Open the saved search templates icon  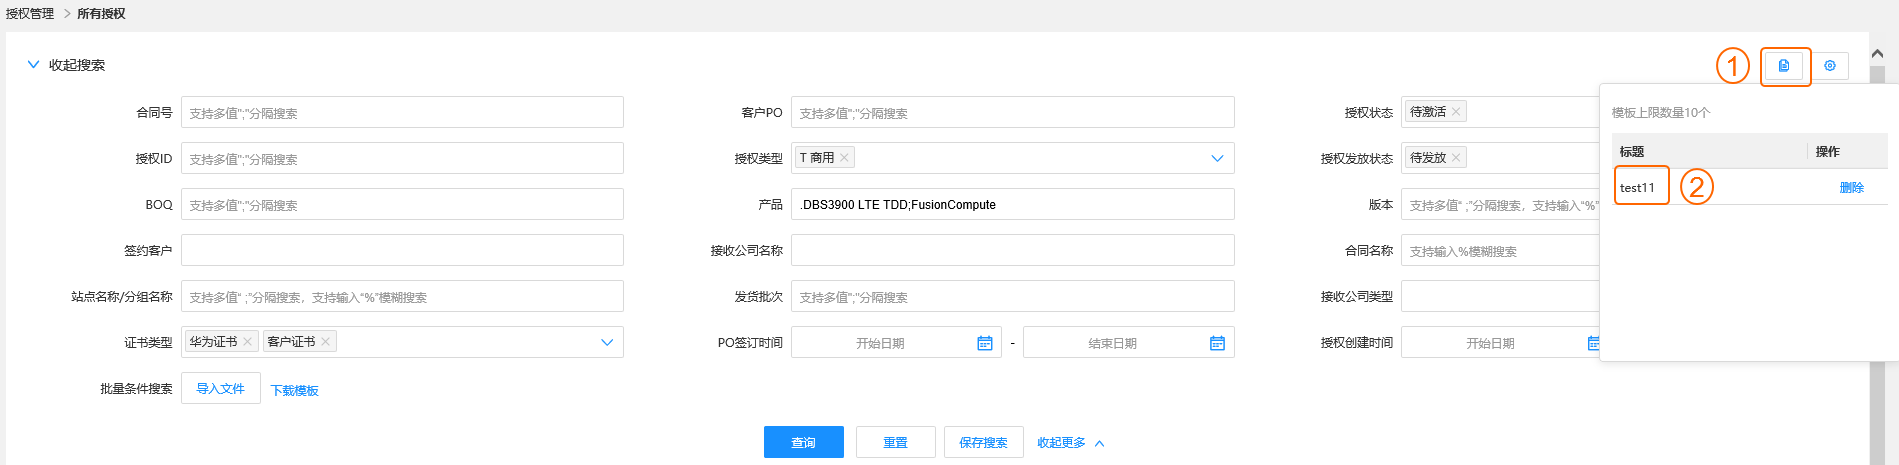coord(1784,66)
